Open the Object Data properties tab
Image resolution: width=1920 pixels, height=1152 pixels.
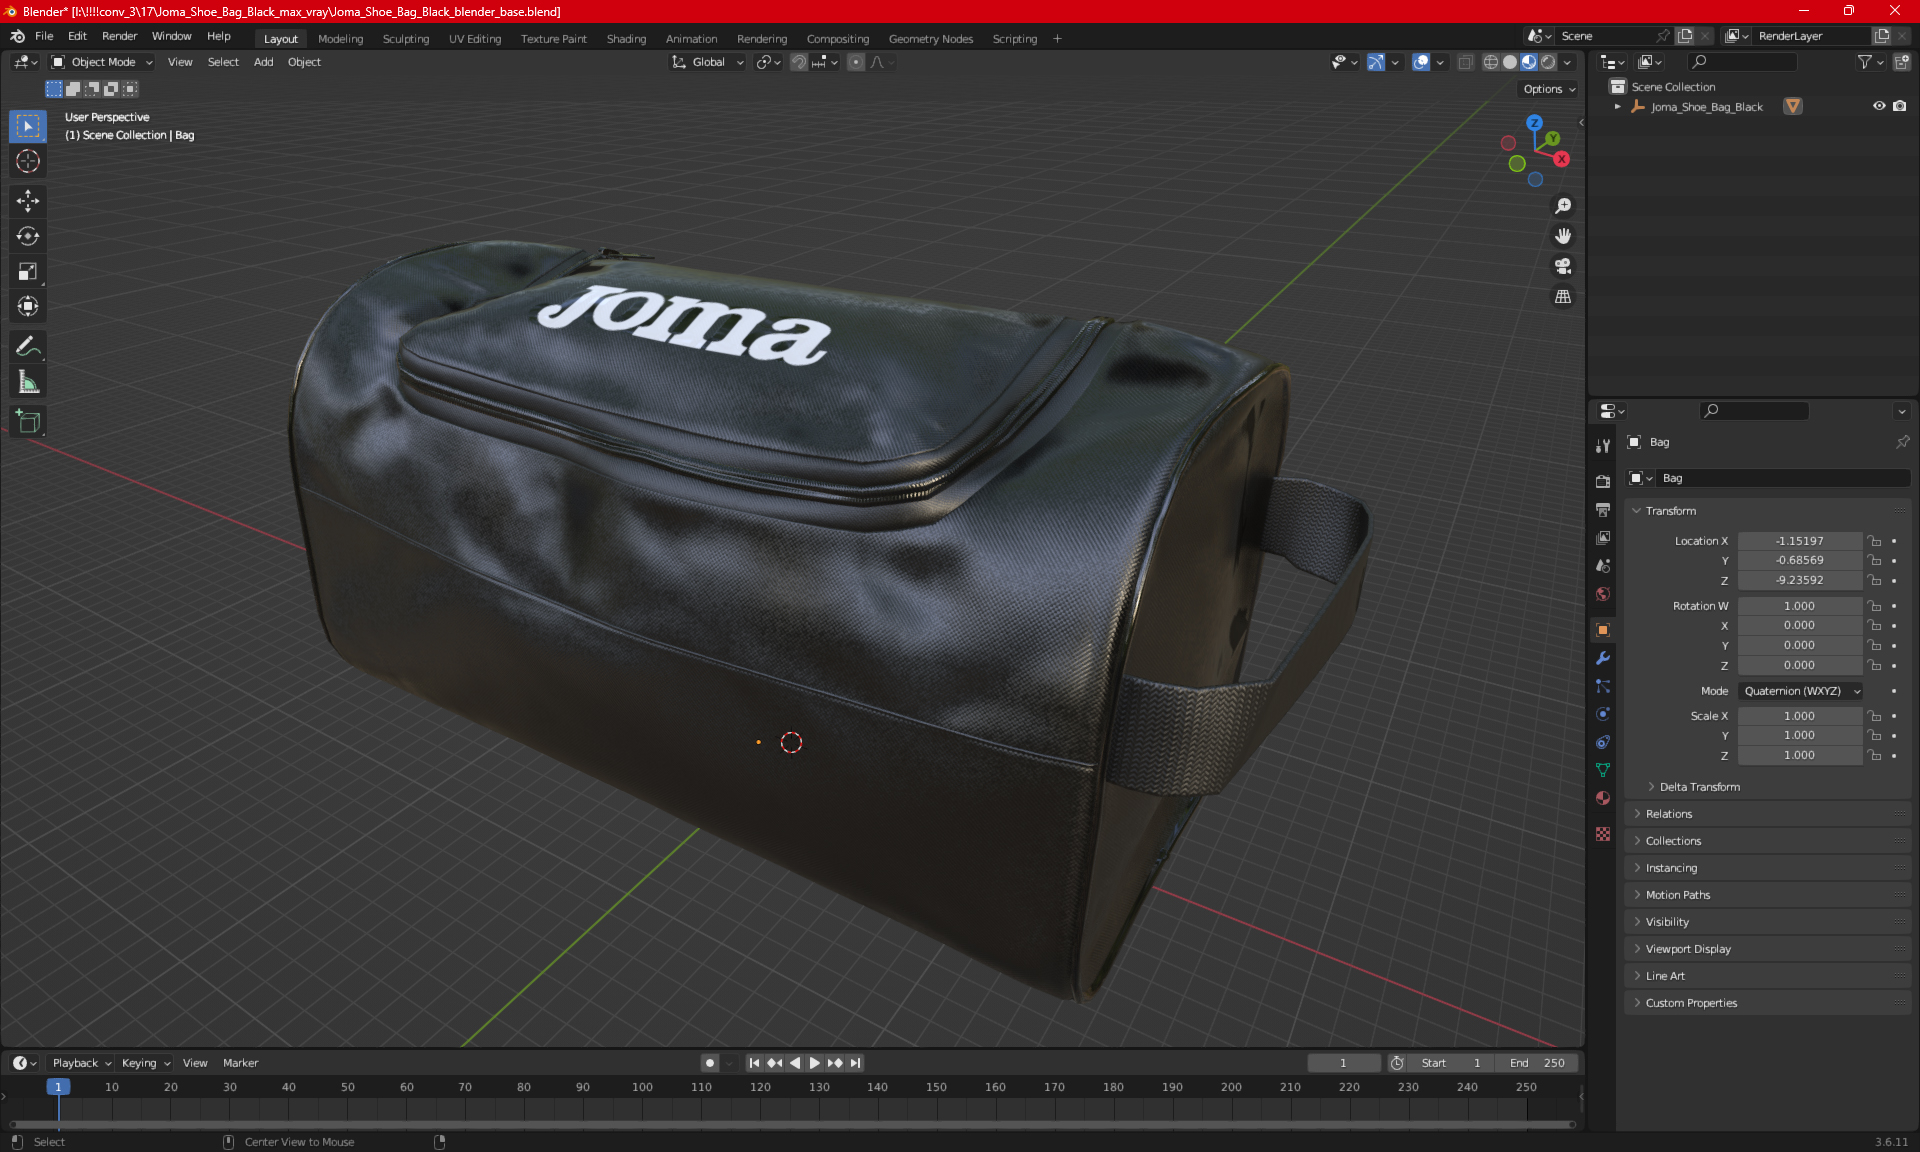coord(1603,770)
